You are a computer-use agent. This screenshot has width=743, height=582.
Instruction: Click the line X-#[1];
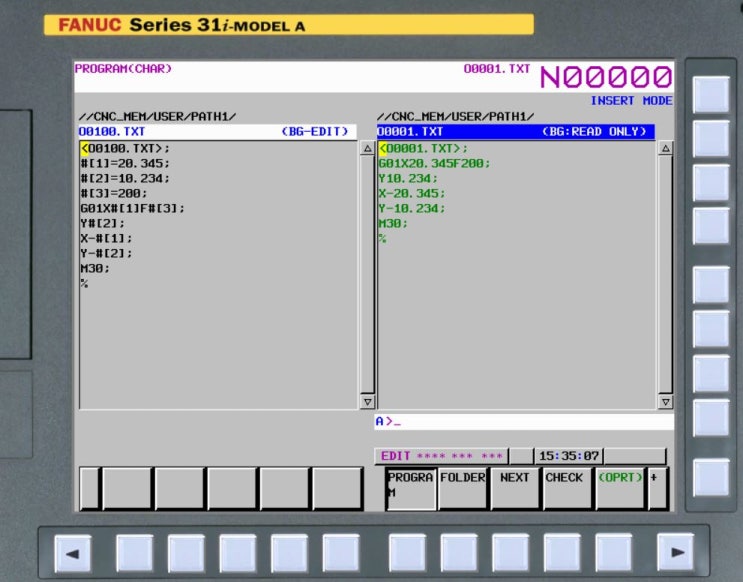[107, 238]
